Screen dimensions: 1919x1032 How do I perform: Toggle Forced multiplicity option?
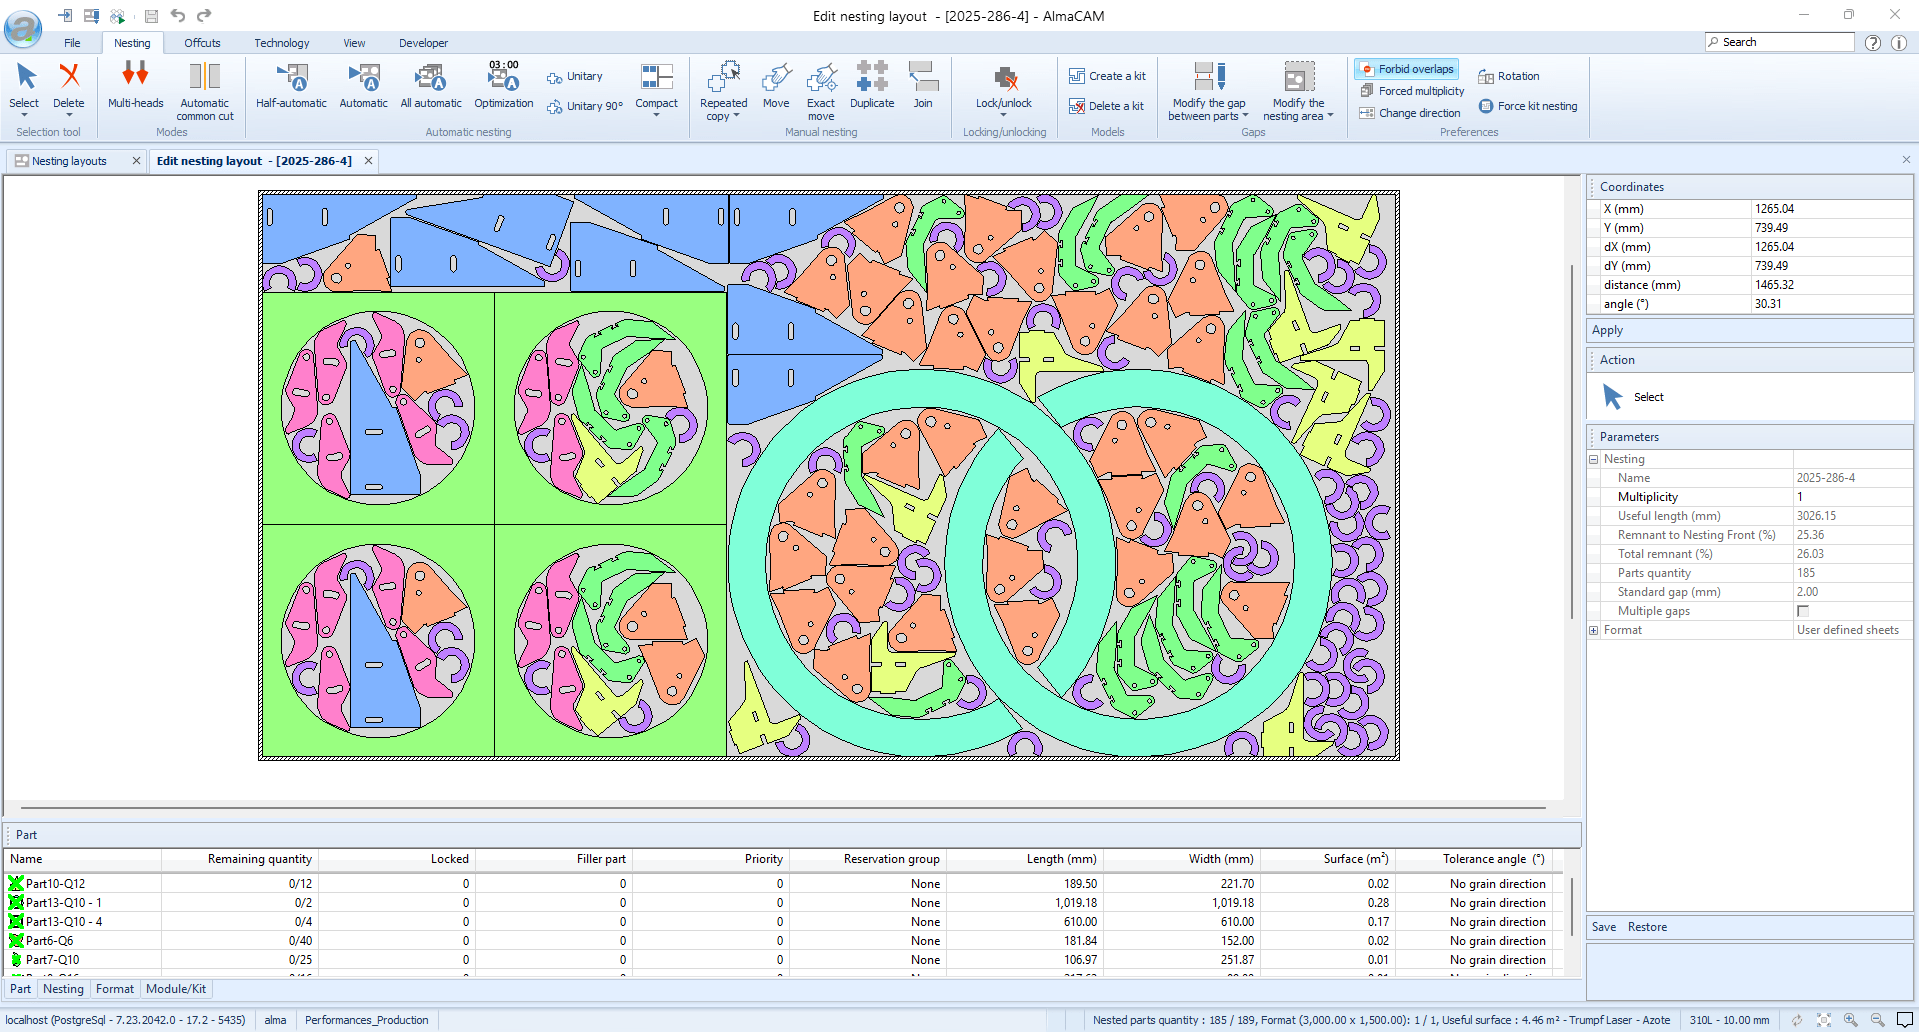coord(1412,91)
